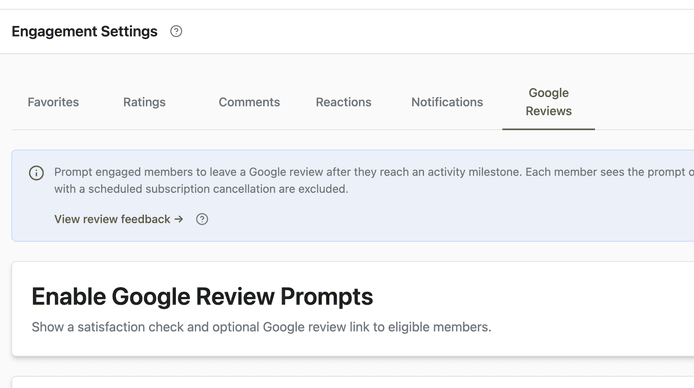
Task: Follow the View review feedback link
Action: click(119, 219)
